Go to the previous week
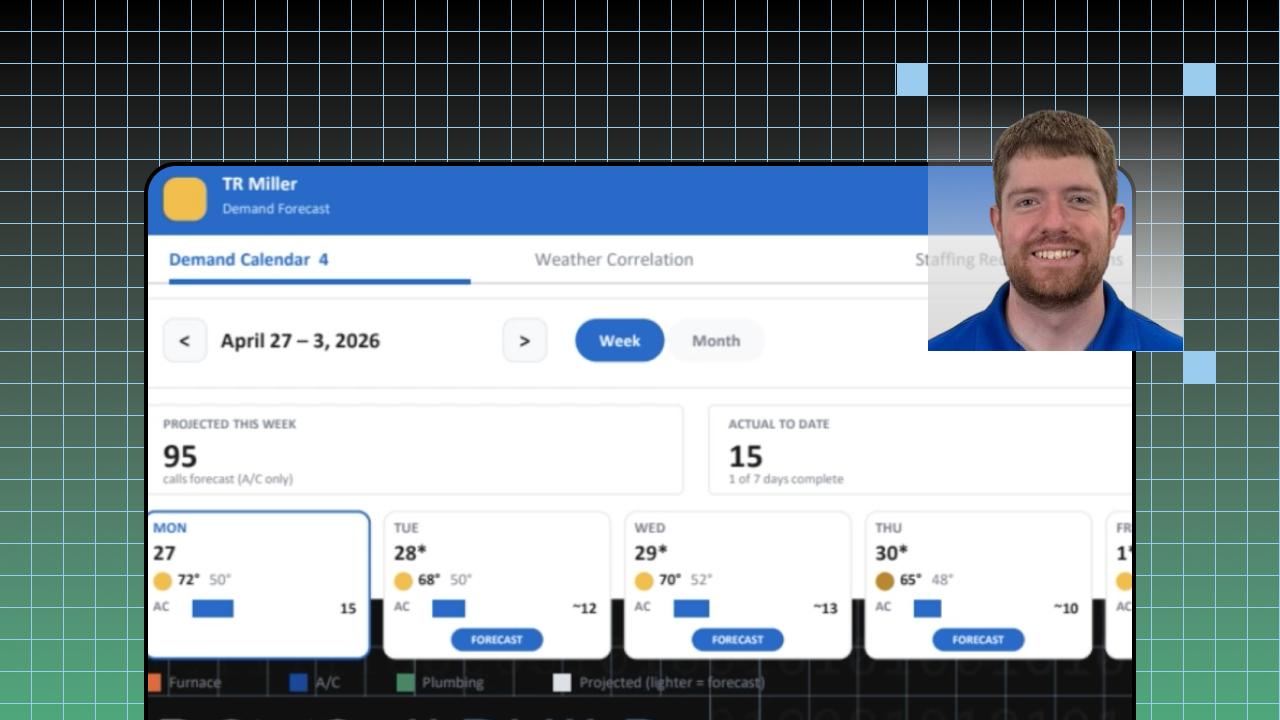 click(185, 341)
